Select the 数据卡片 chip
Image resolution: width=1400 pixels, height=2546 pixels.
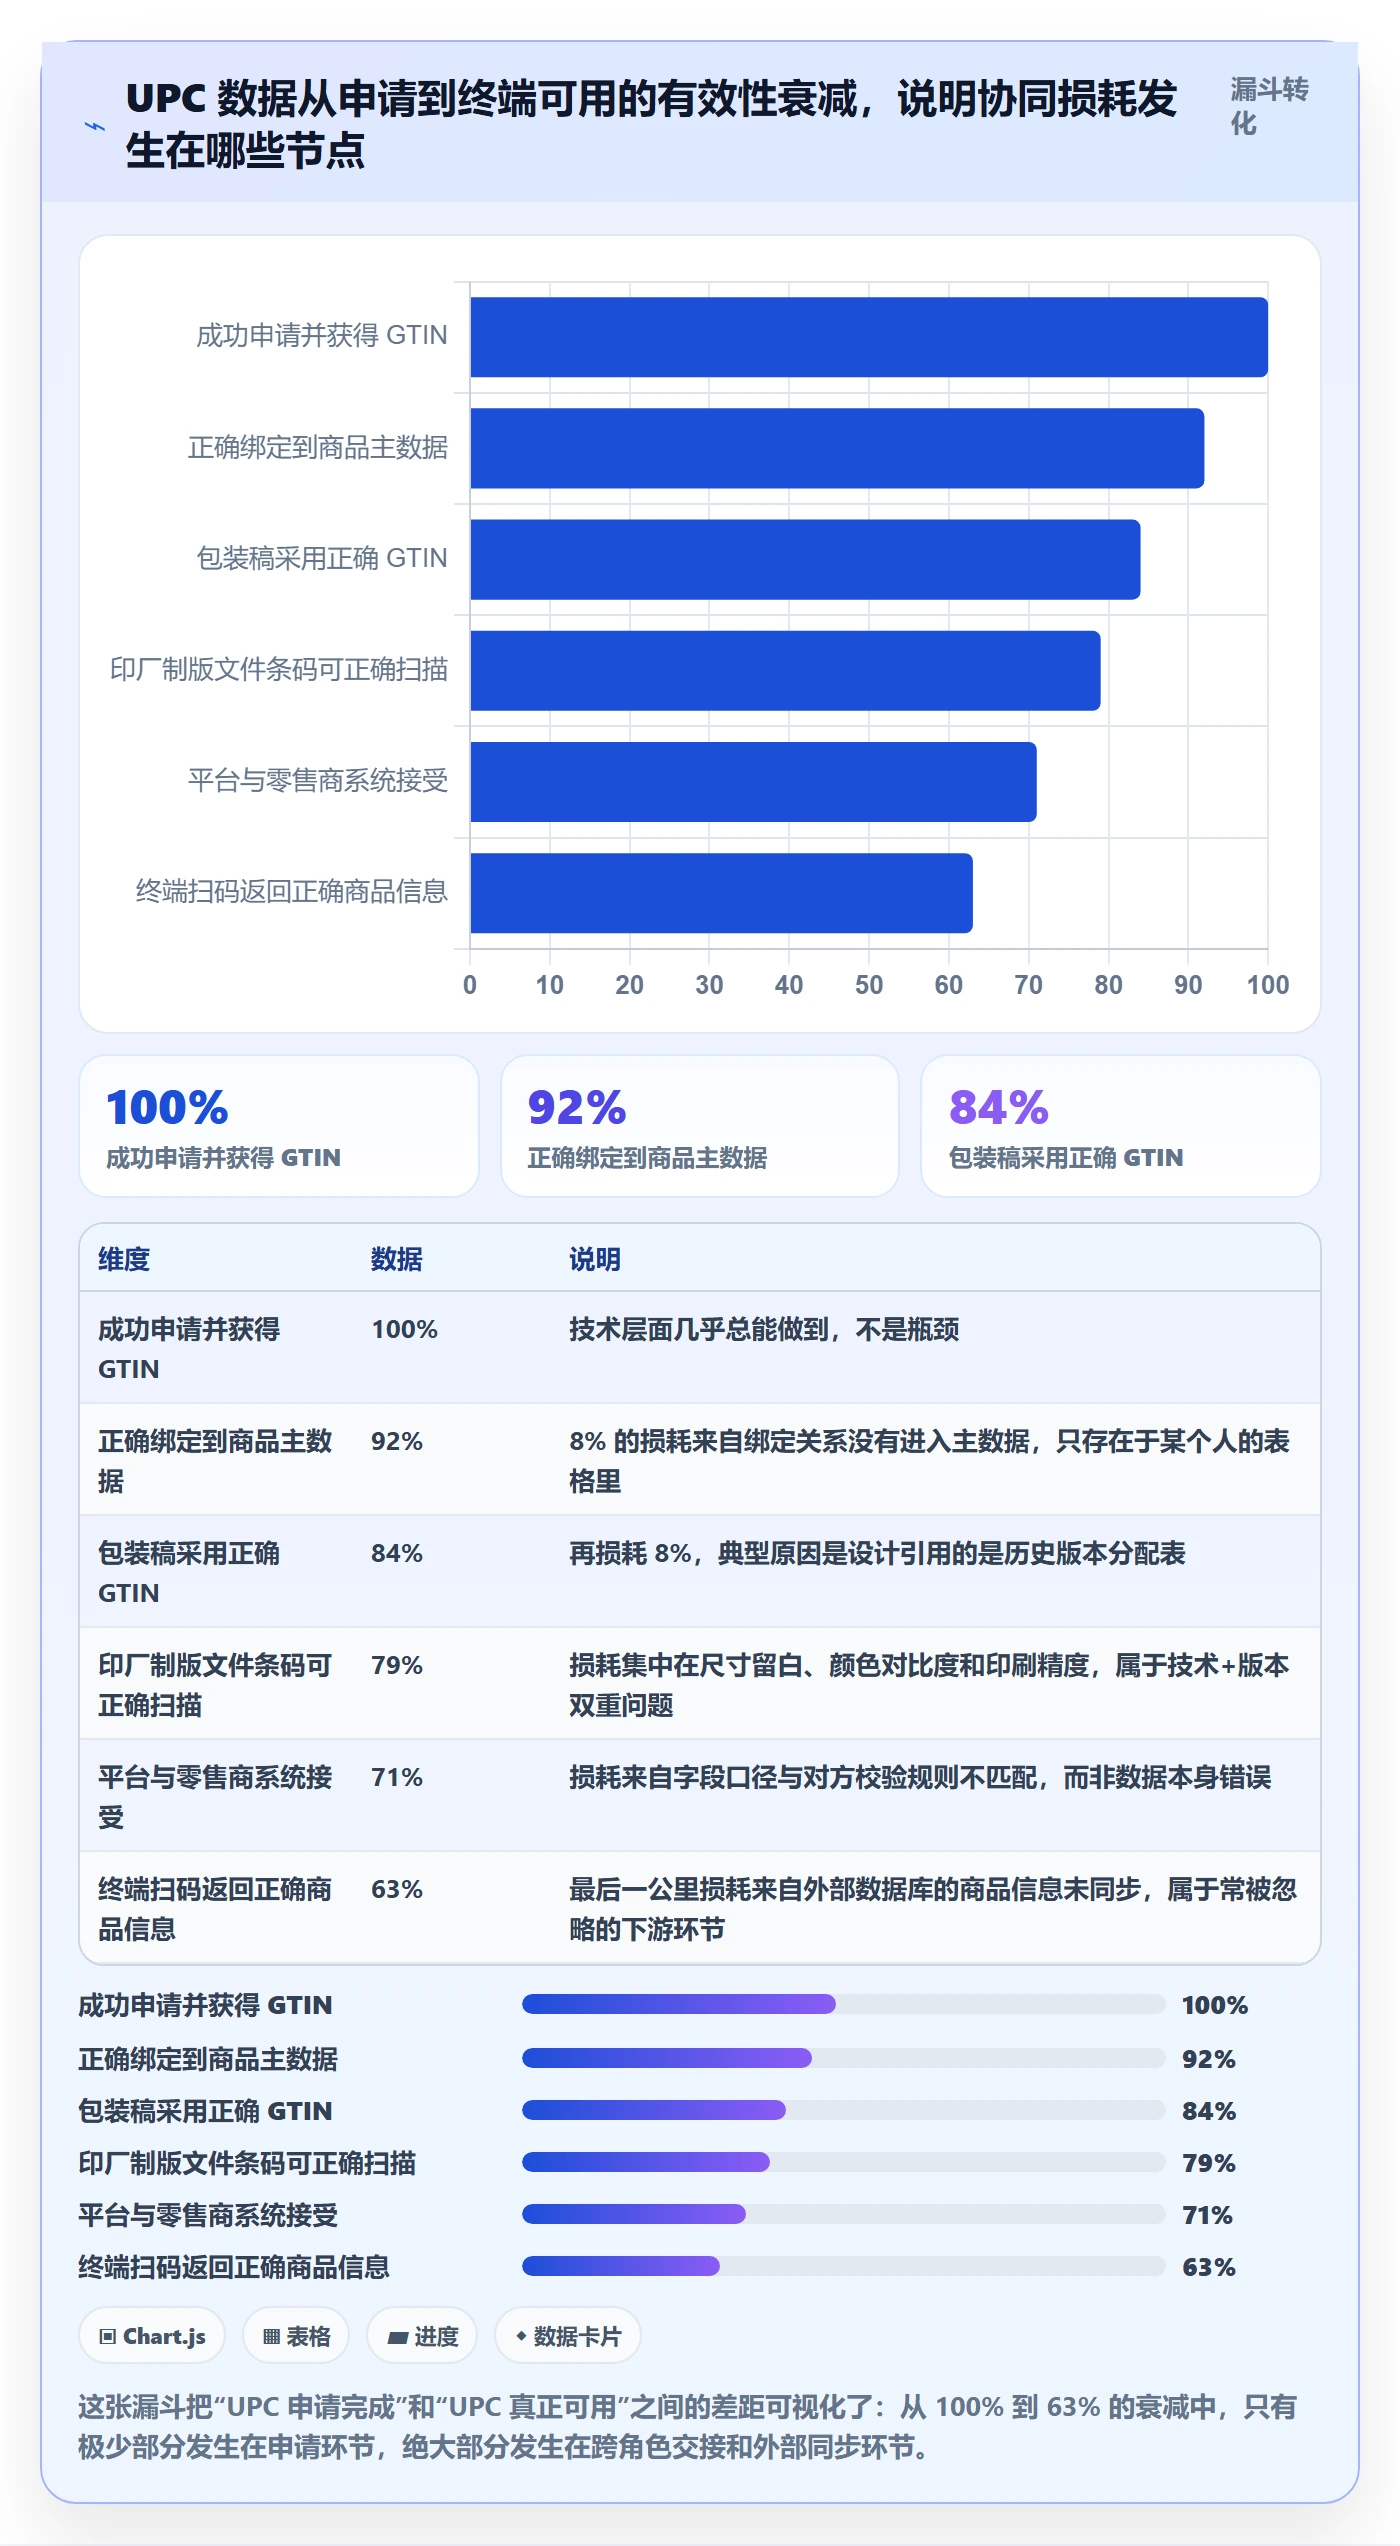click(x=568, y=2336)
